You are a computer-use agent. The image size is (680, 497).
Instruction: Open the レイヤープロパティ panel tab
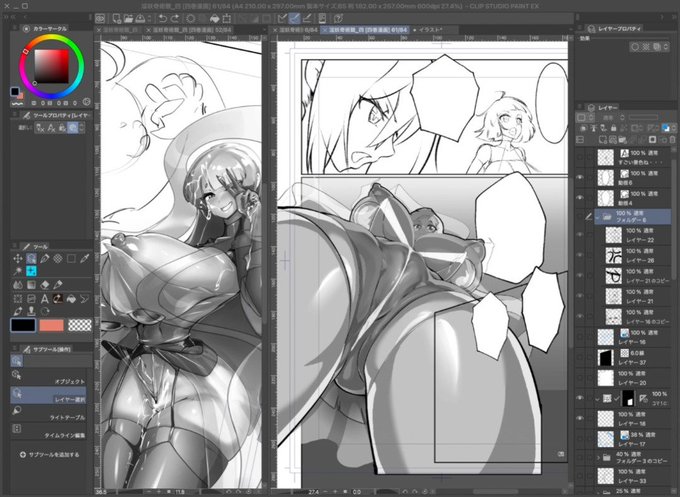click(x=615, y=29)
